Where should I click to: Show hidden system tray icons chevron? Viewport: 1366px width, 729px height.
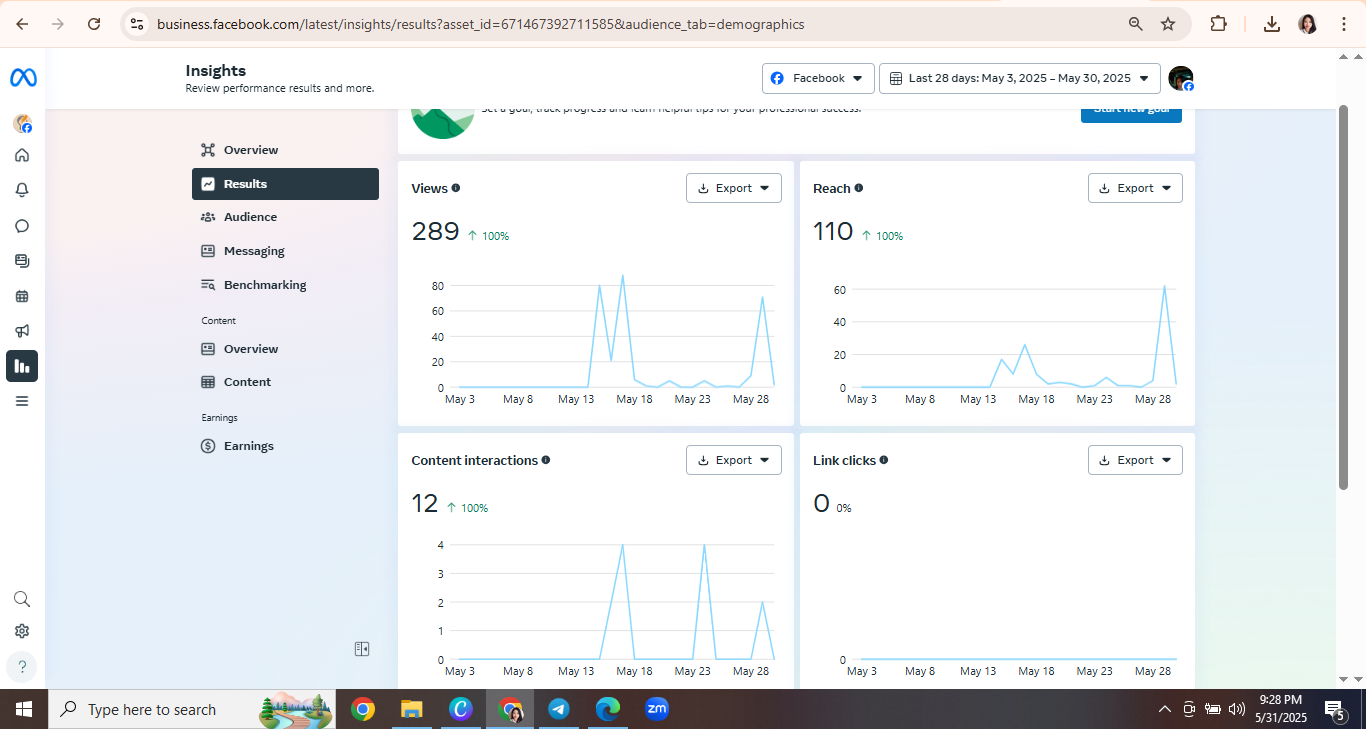click(x=1164, y=709)
